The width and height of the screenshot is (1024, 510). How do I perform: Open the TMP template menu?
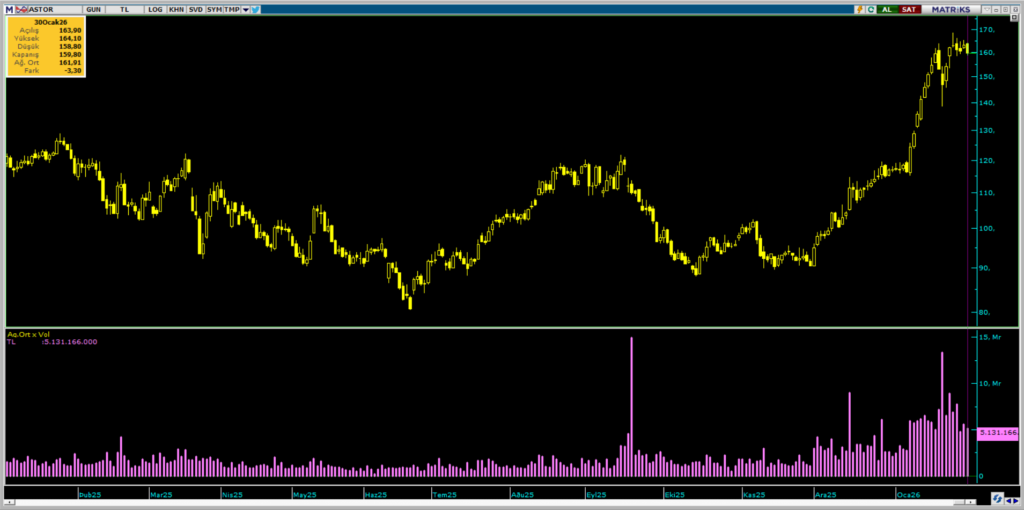(x=232, y=9)
